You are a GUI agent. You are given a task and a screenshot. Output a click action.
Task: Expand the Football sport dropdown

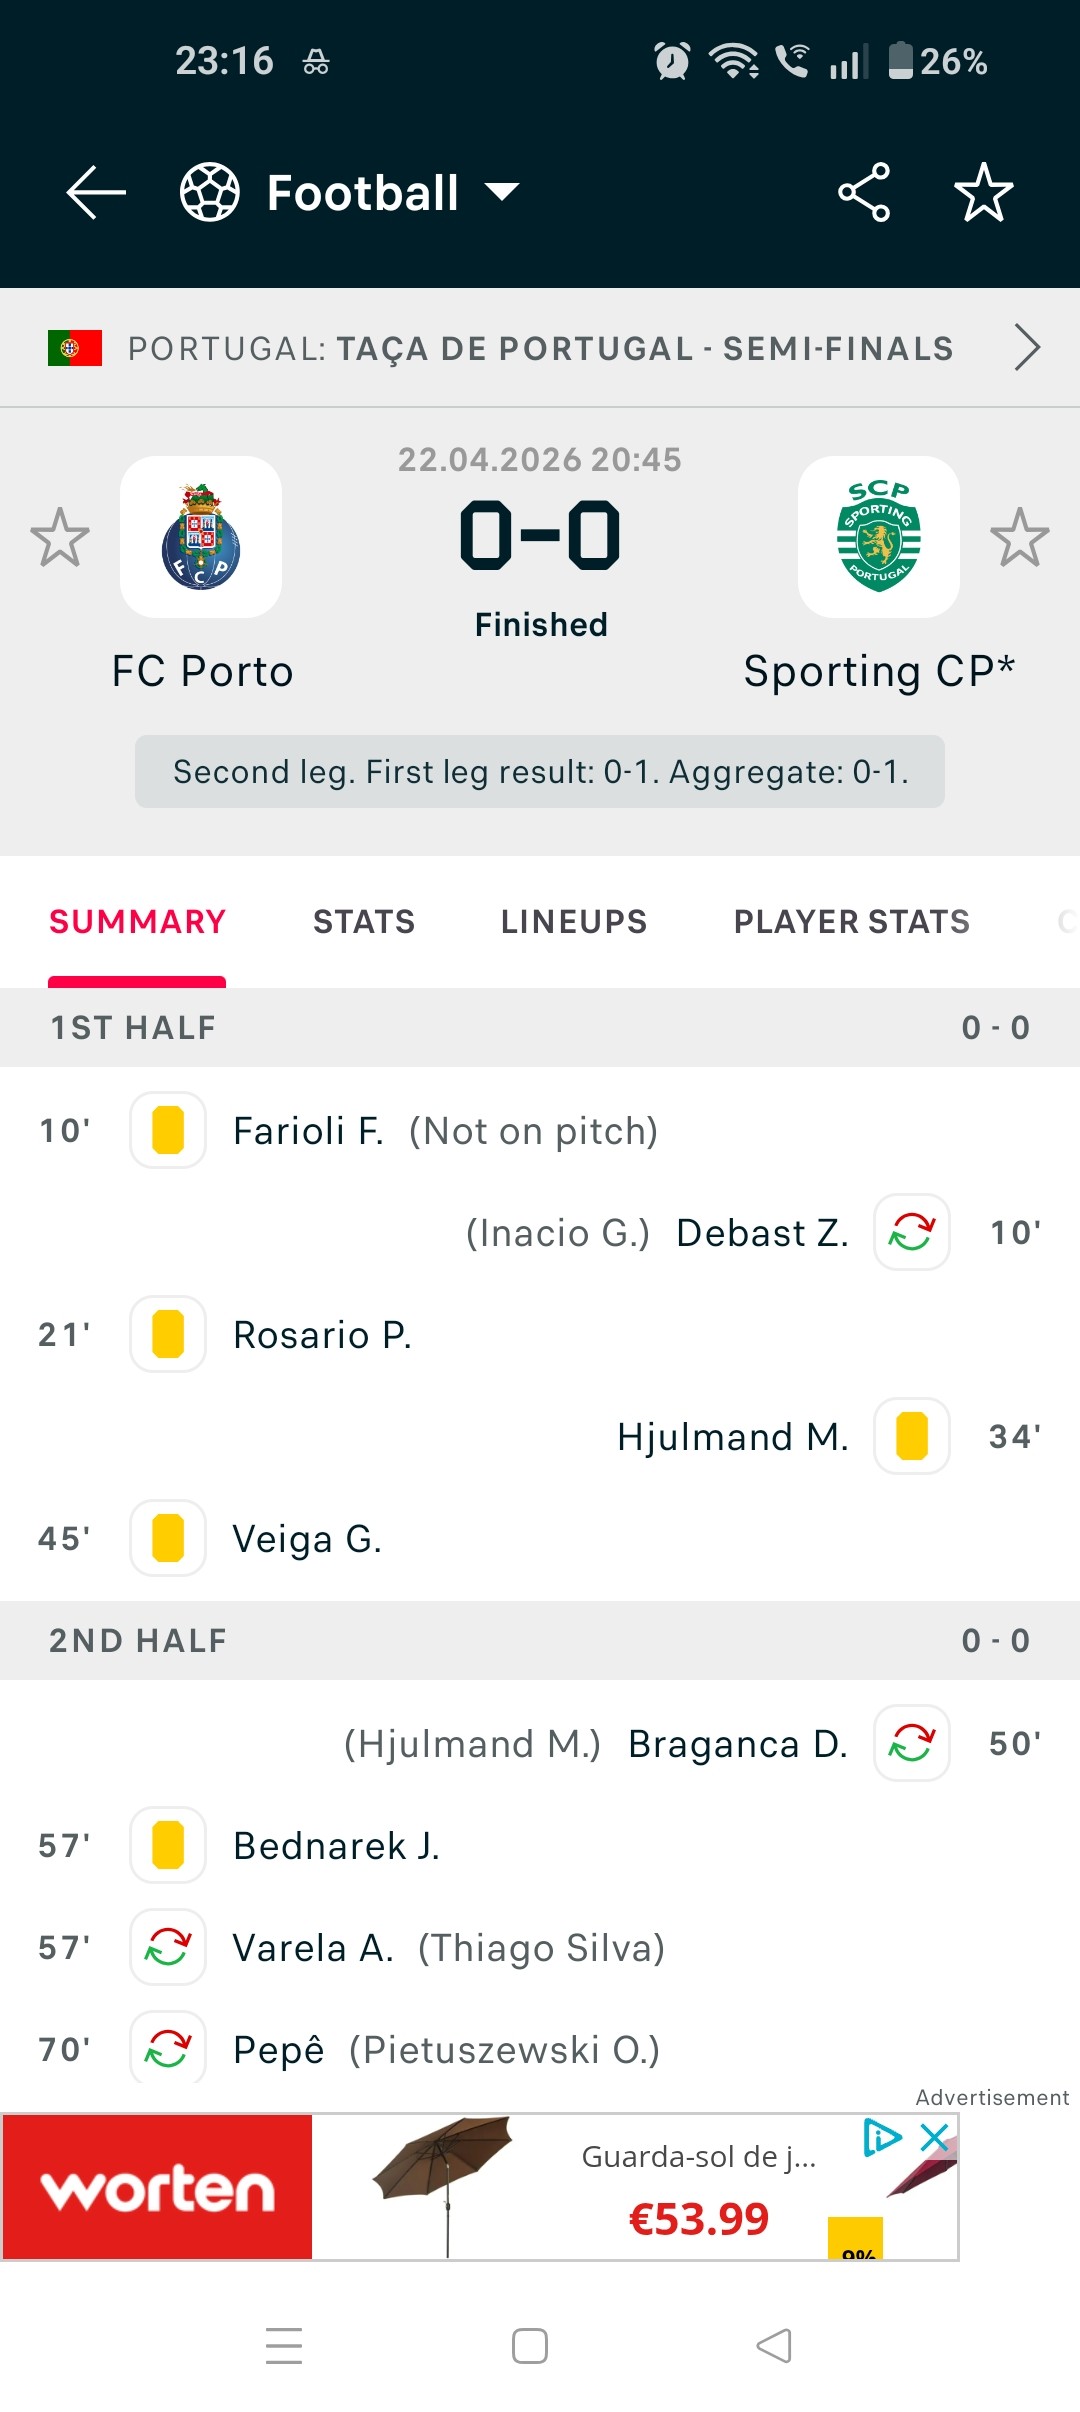(x=350, y=192)
